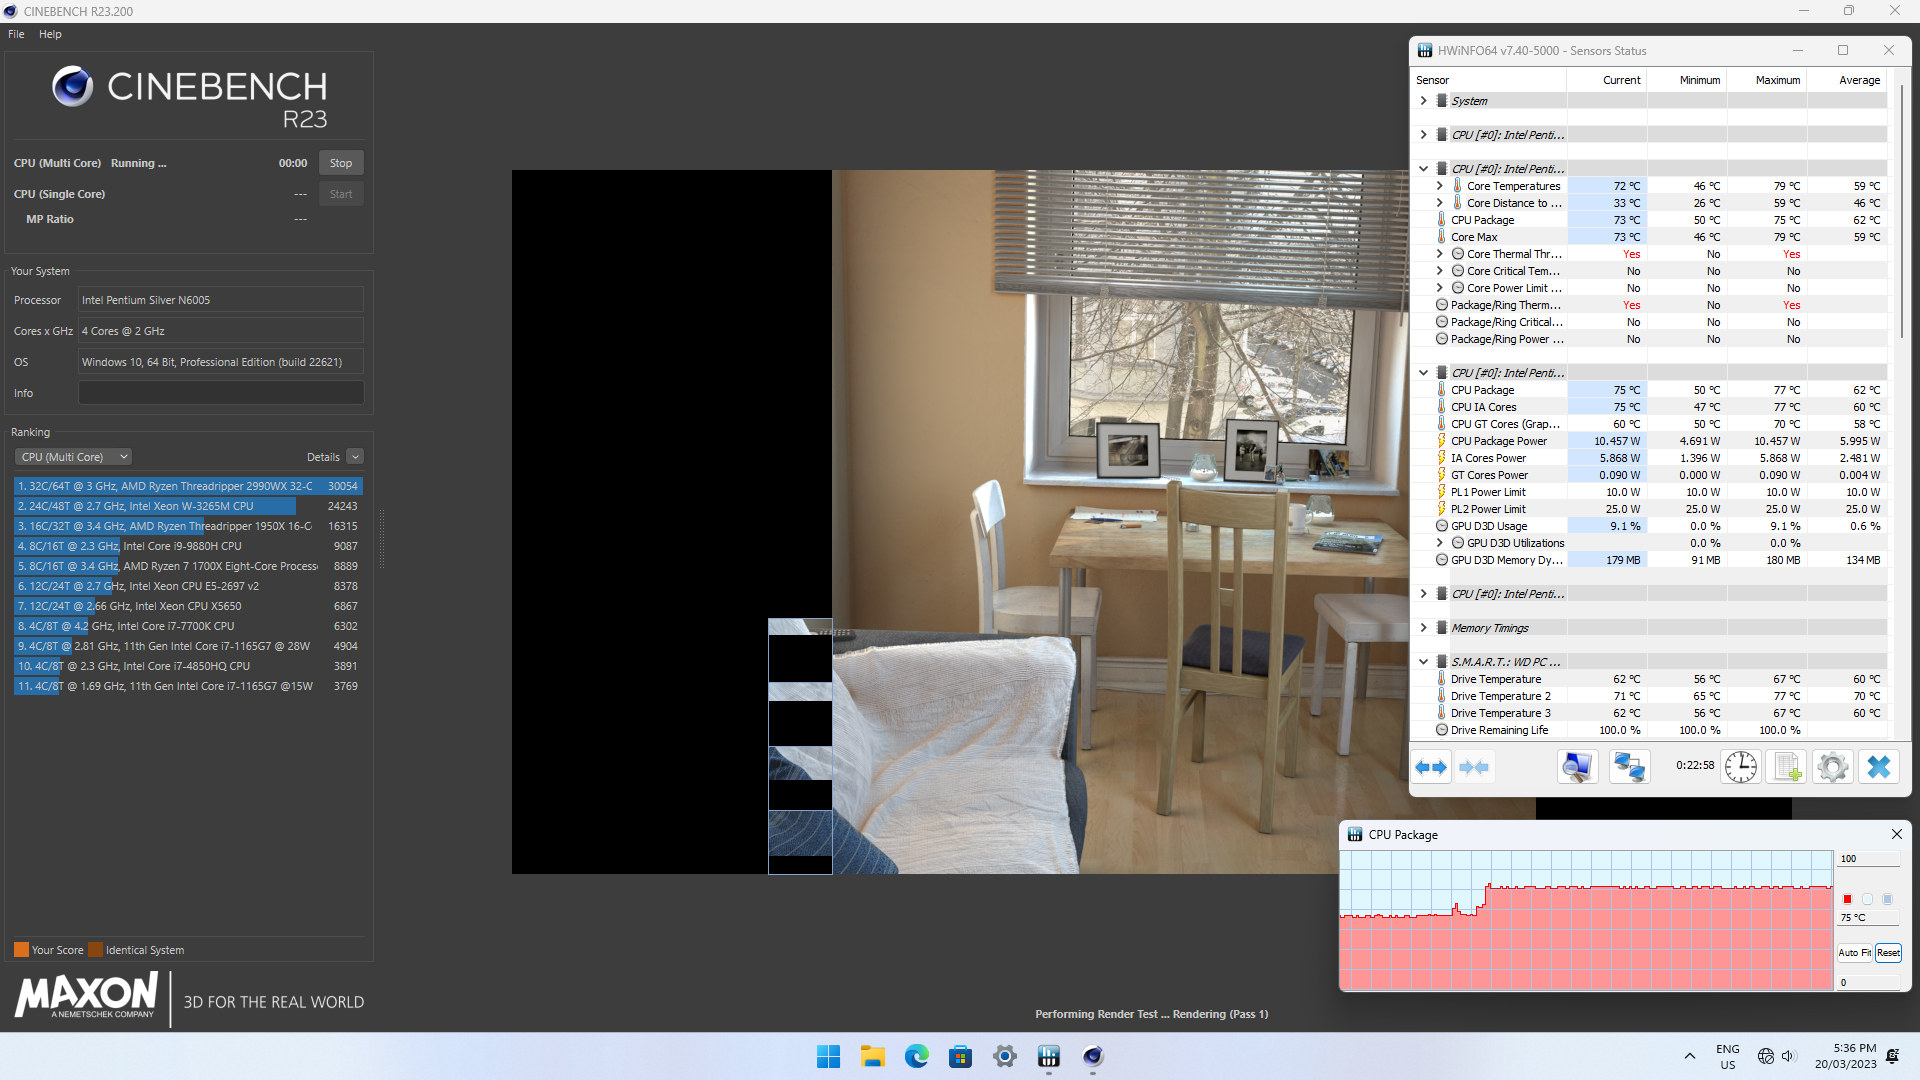Viewport: 1920px width, 1080px height.
Task: Click the Details label in Ranking
Action: [323, 457]
